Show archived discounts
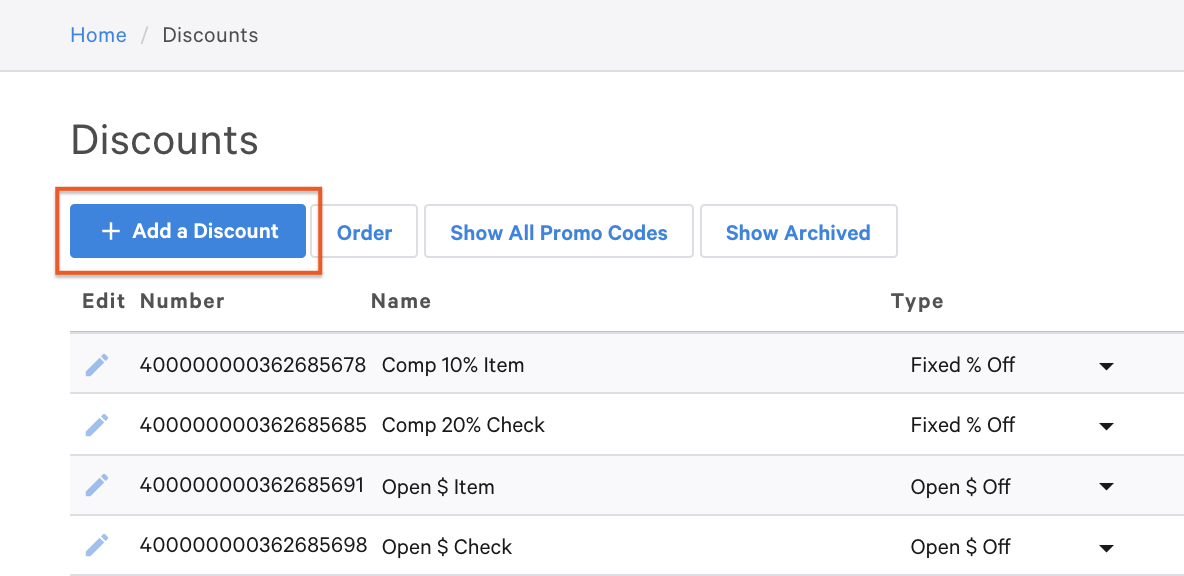 (798, 232)
